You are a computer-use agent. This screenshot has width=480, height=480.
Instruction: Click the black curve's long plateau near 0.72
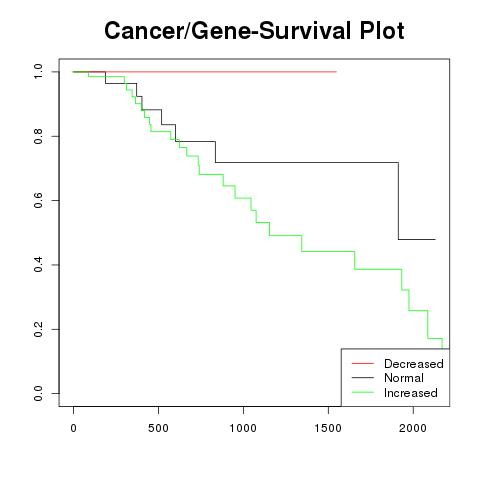pos(307,162)
